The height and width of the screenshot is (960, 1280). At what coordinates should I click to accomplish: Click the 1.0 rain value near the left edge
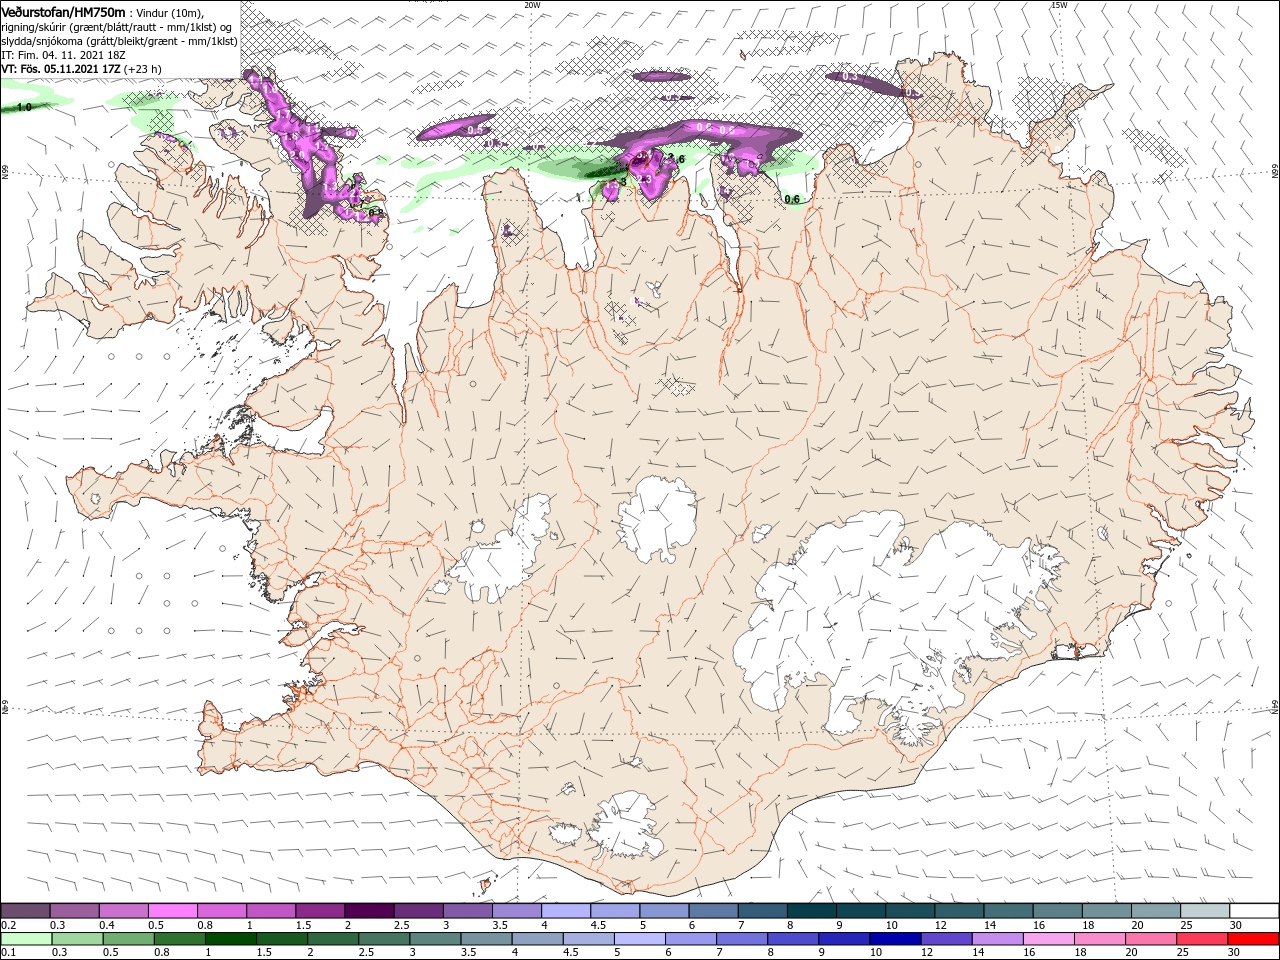tap(24, 106)
